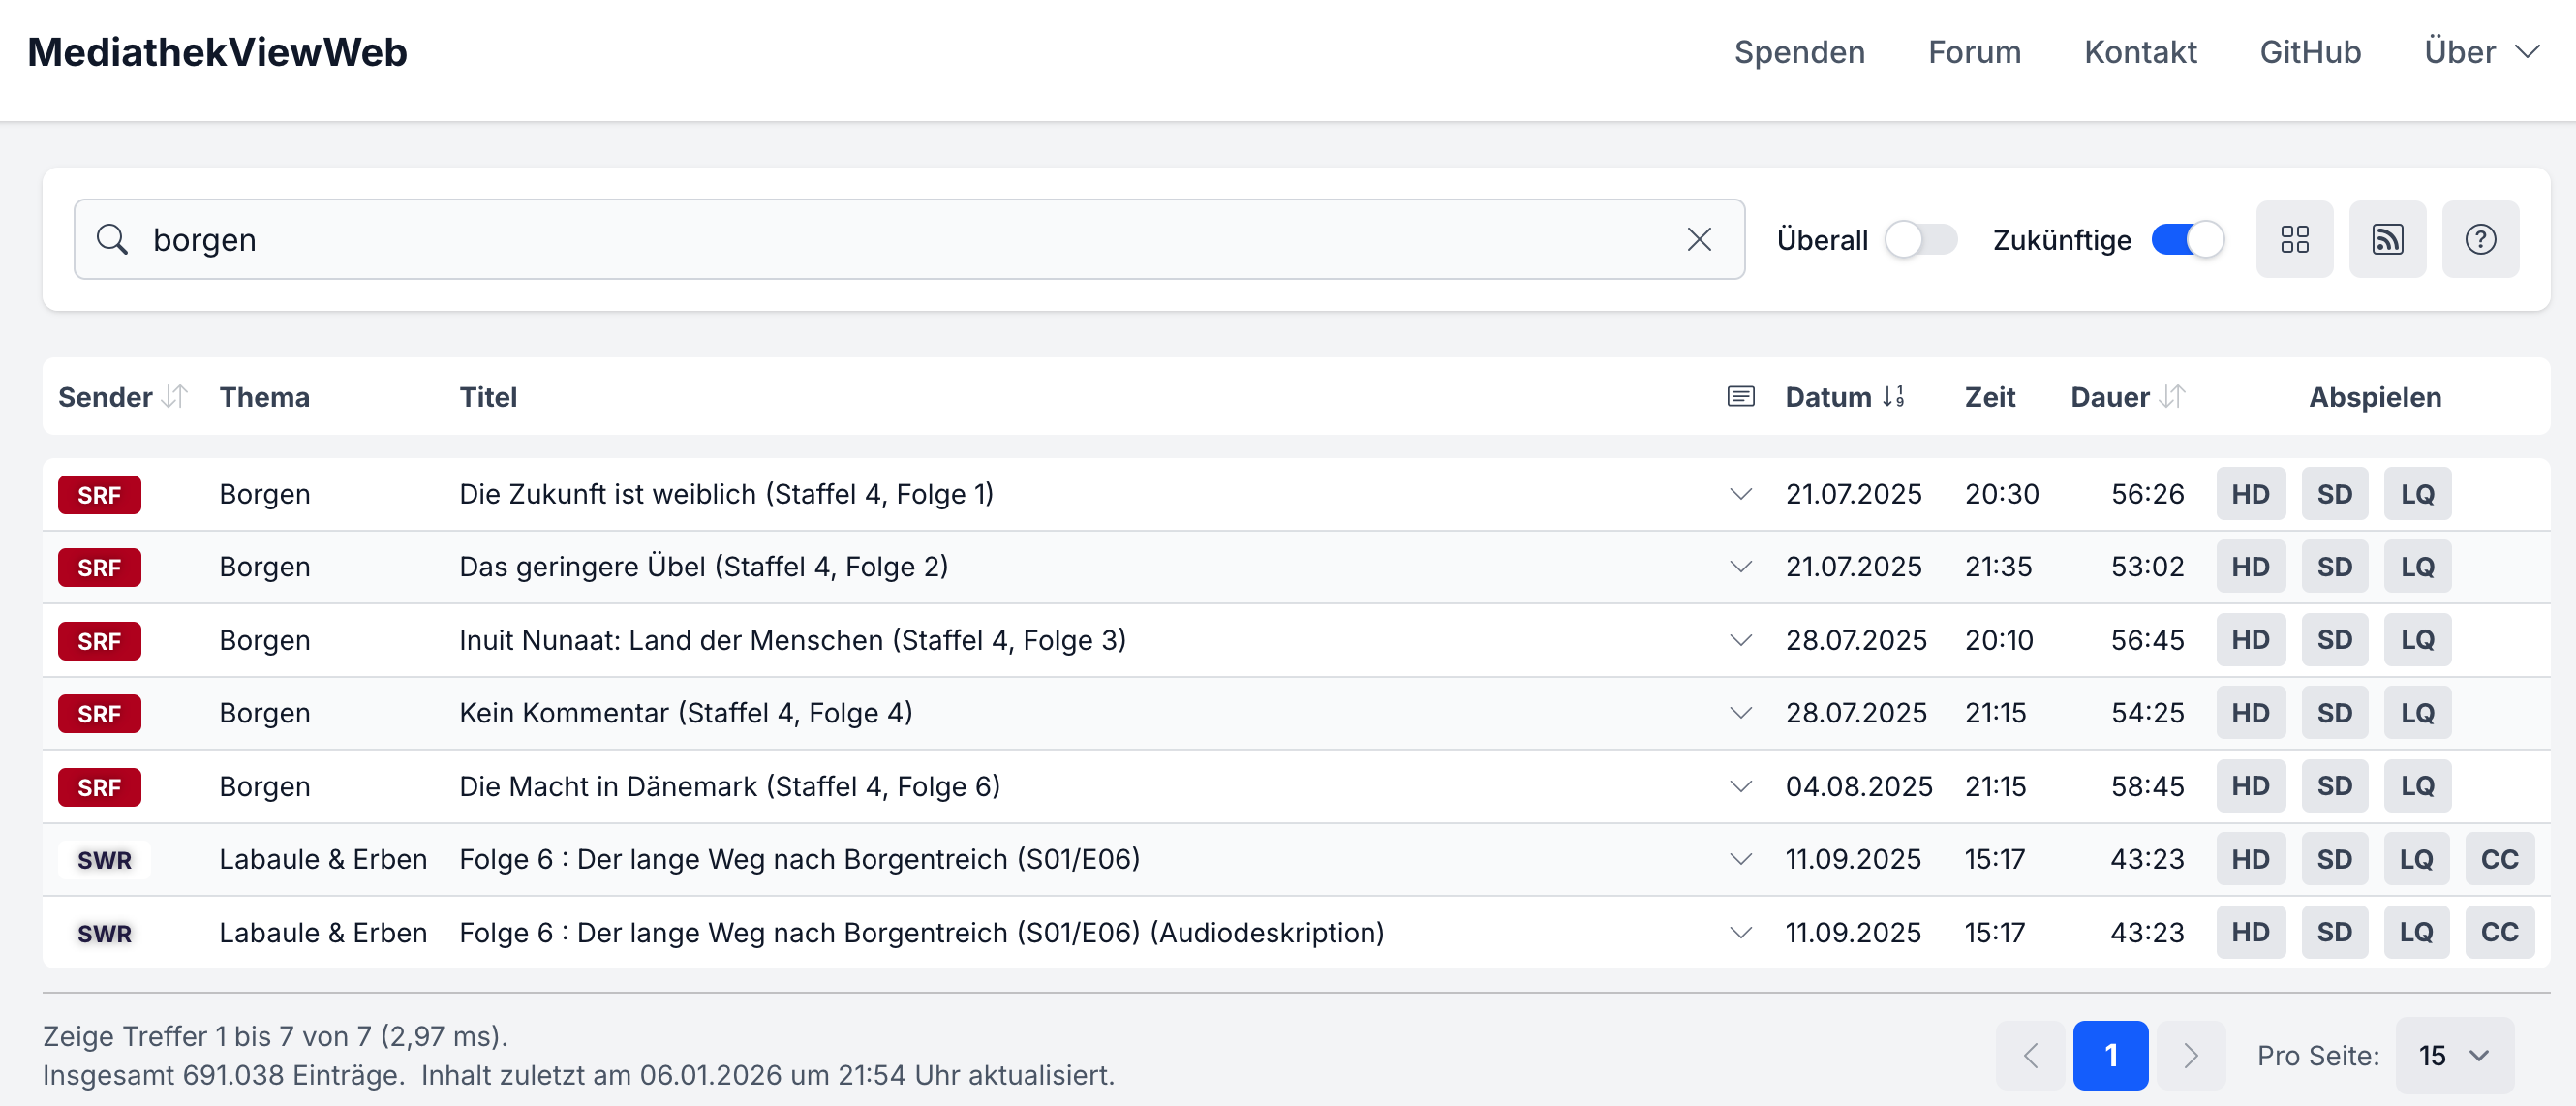Click the description column header icon
This screenshot has height=1106, width=2576.
[1740, 397]
